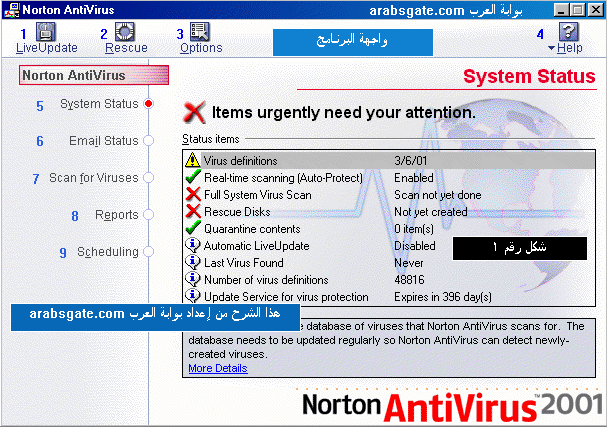Click the Expires in 396 day(s) value

click(443, 297)
